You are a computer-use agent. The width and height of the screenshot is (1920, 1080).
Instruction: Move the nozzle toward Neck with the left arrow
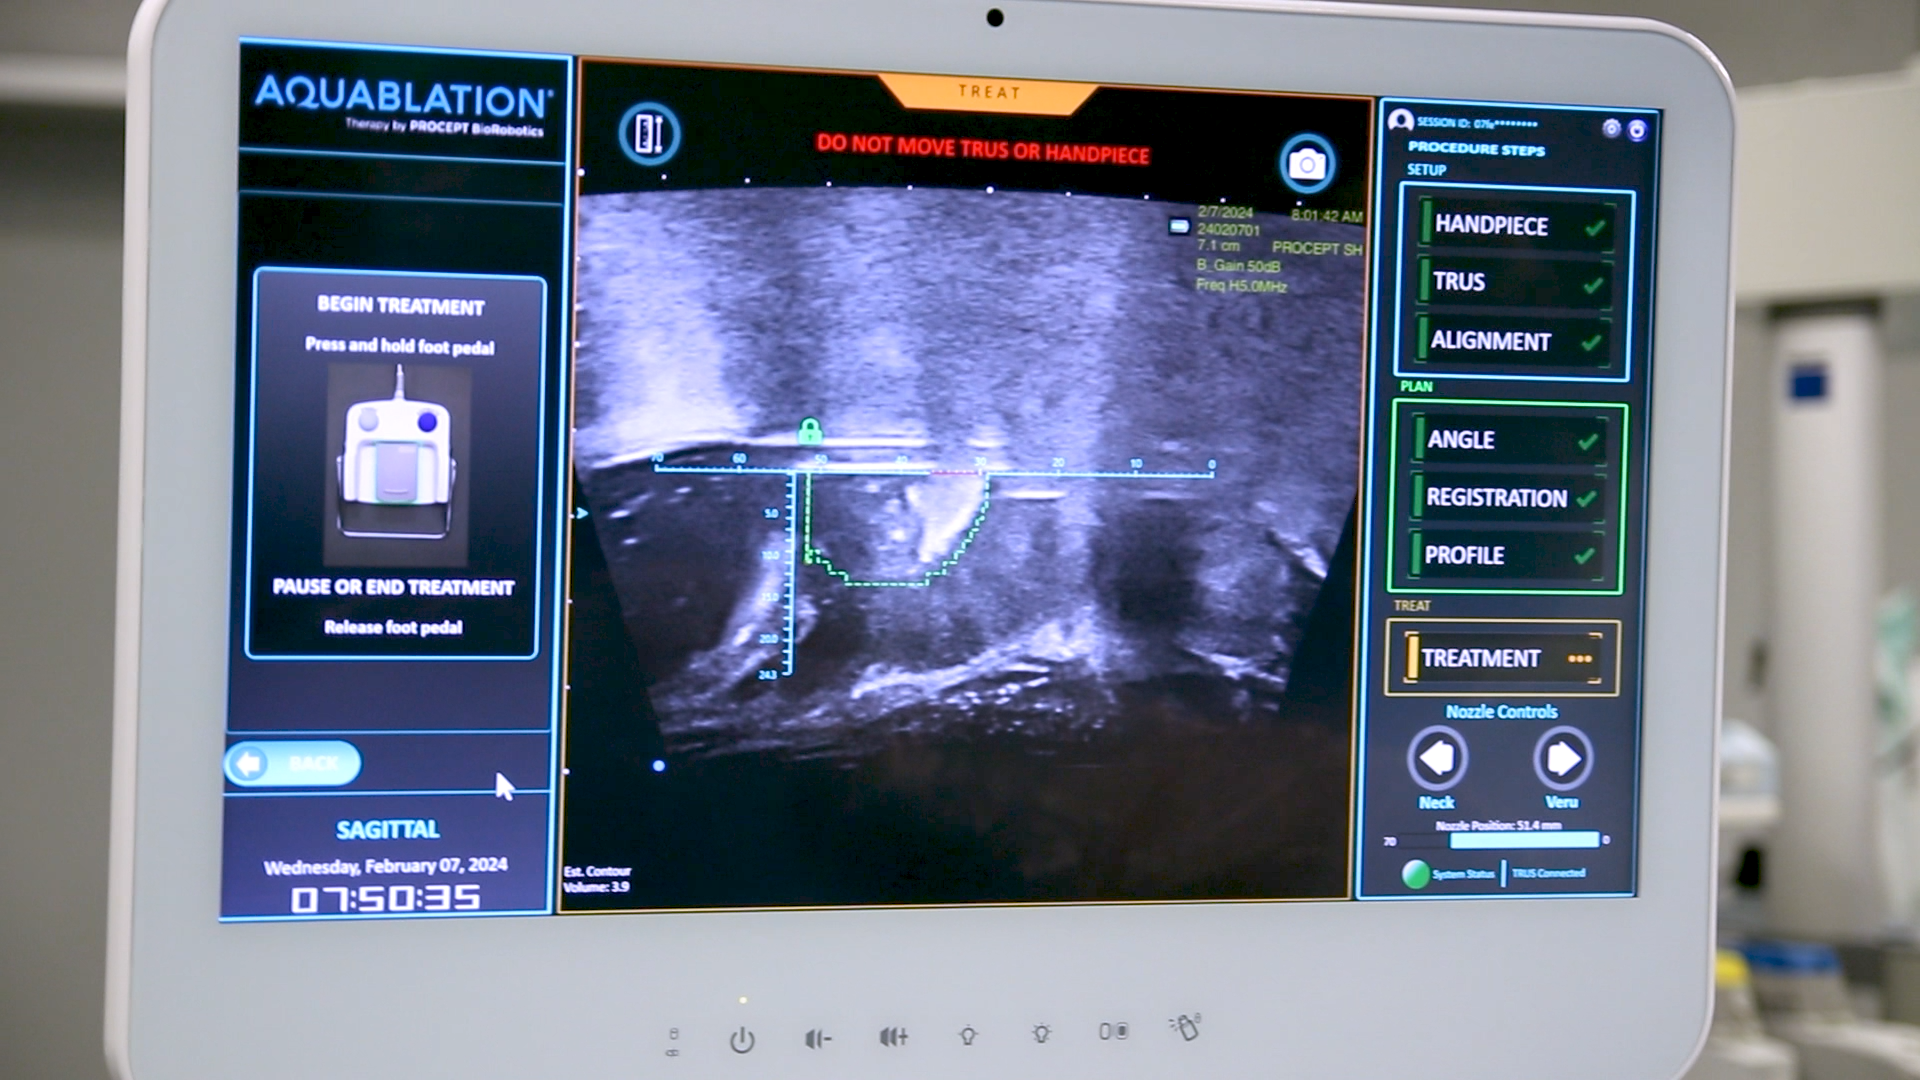[x=1437, y=758]
